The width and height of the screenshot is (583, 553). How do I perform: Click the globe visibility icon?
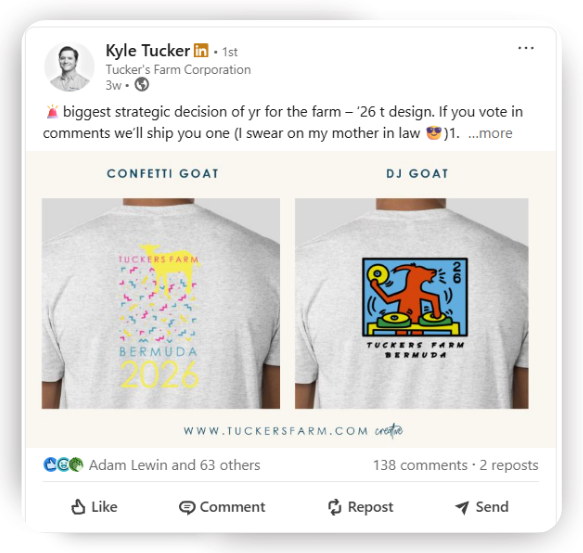[x=142, y=85]
